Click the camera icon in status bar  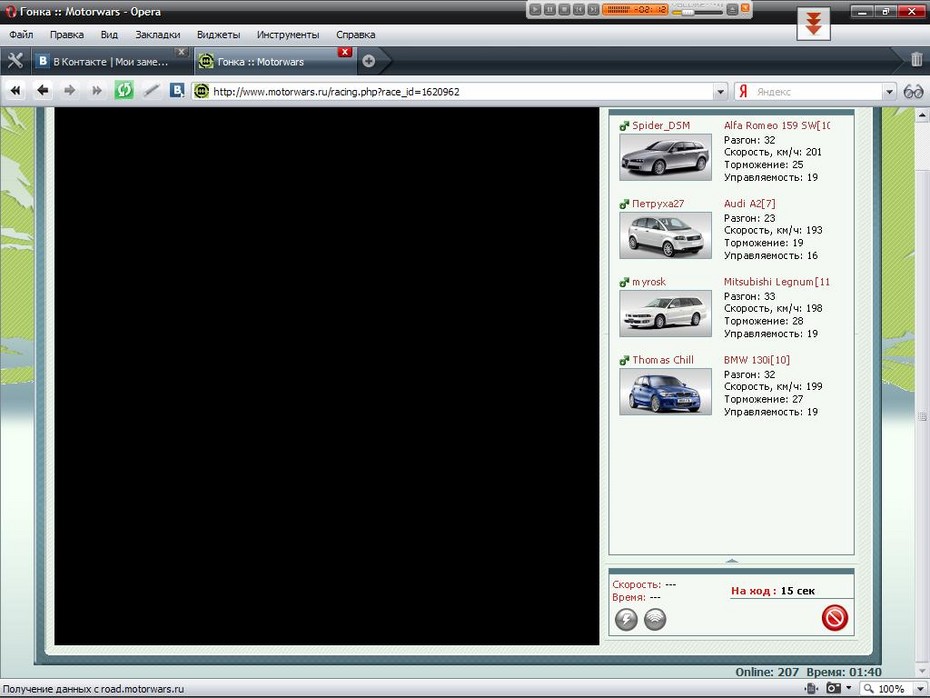coord(833,688)
